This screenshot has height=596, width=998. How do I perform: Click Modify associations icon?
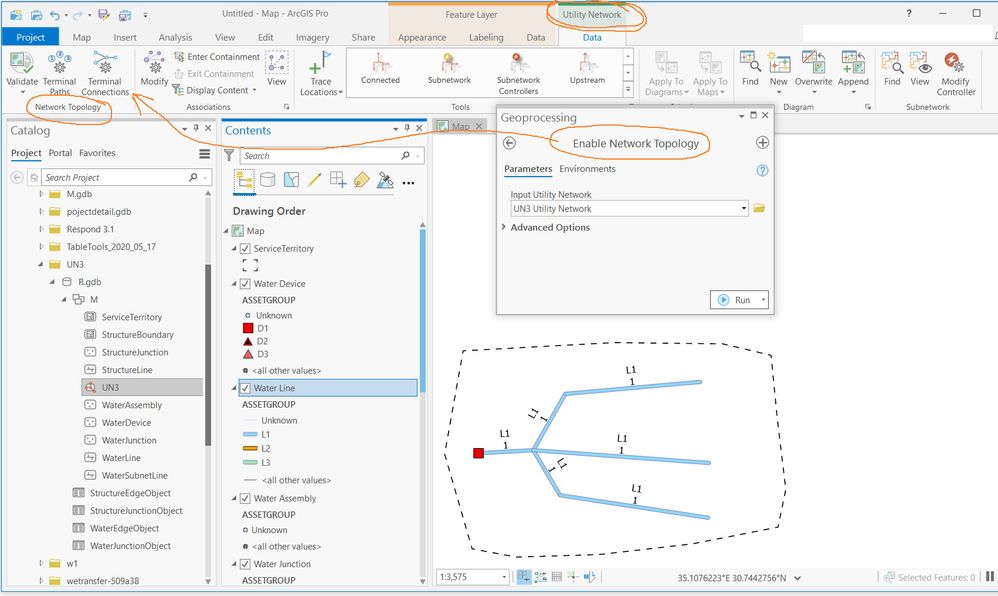[154, 62]
